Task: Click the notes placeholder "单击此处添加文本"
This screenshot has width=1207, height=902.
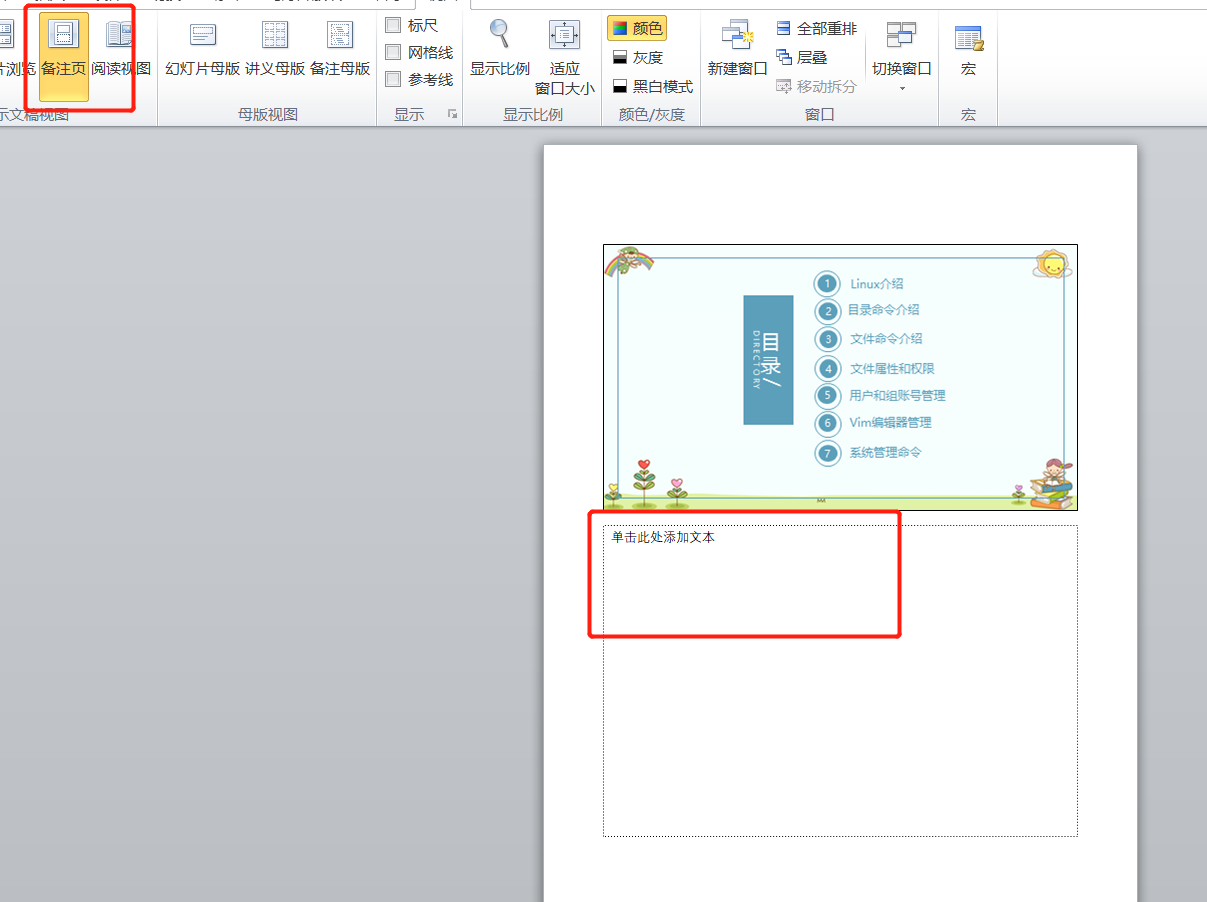Action: point(664,538)
